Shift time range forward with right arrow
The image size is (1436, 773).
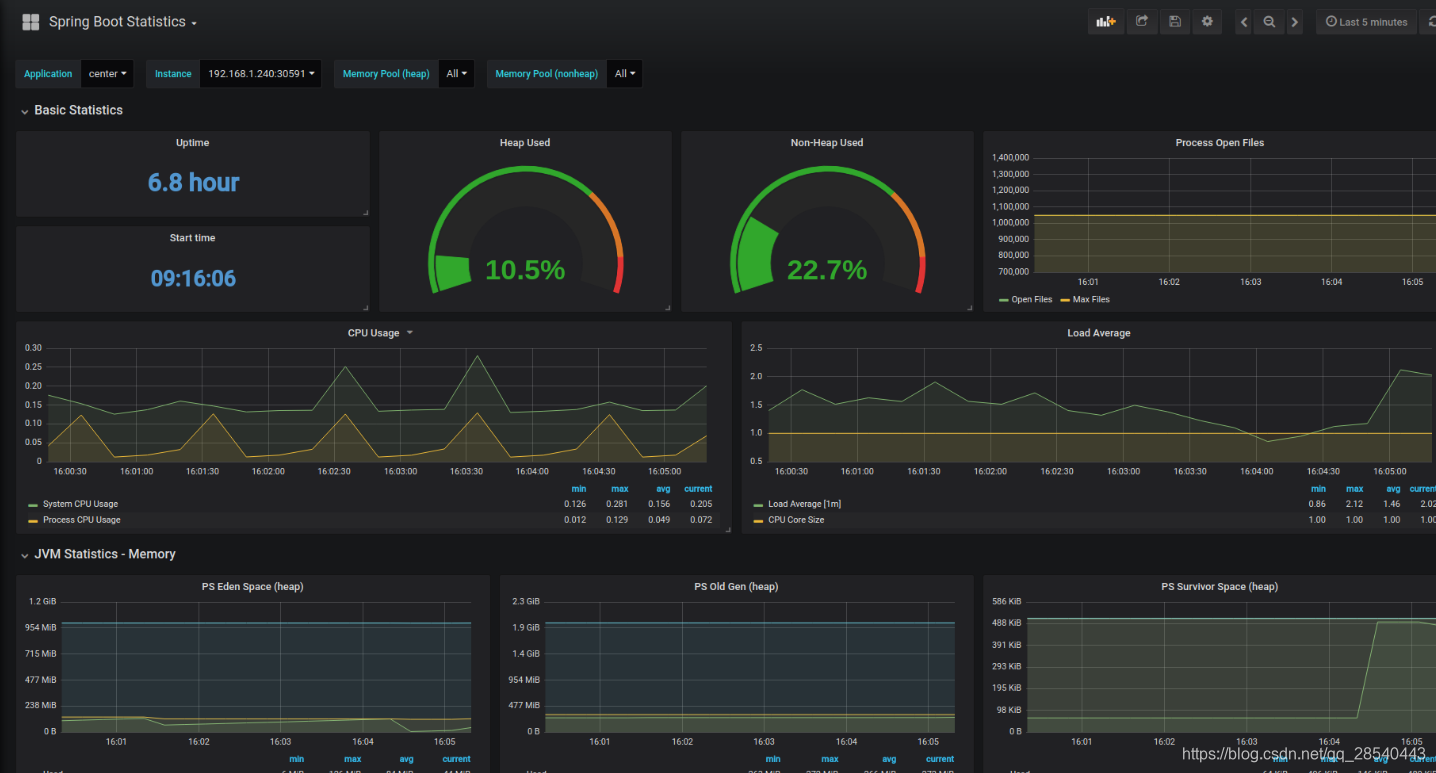pos(1294,22)
